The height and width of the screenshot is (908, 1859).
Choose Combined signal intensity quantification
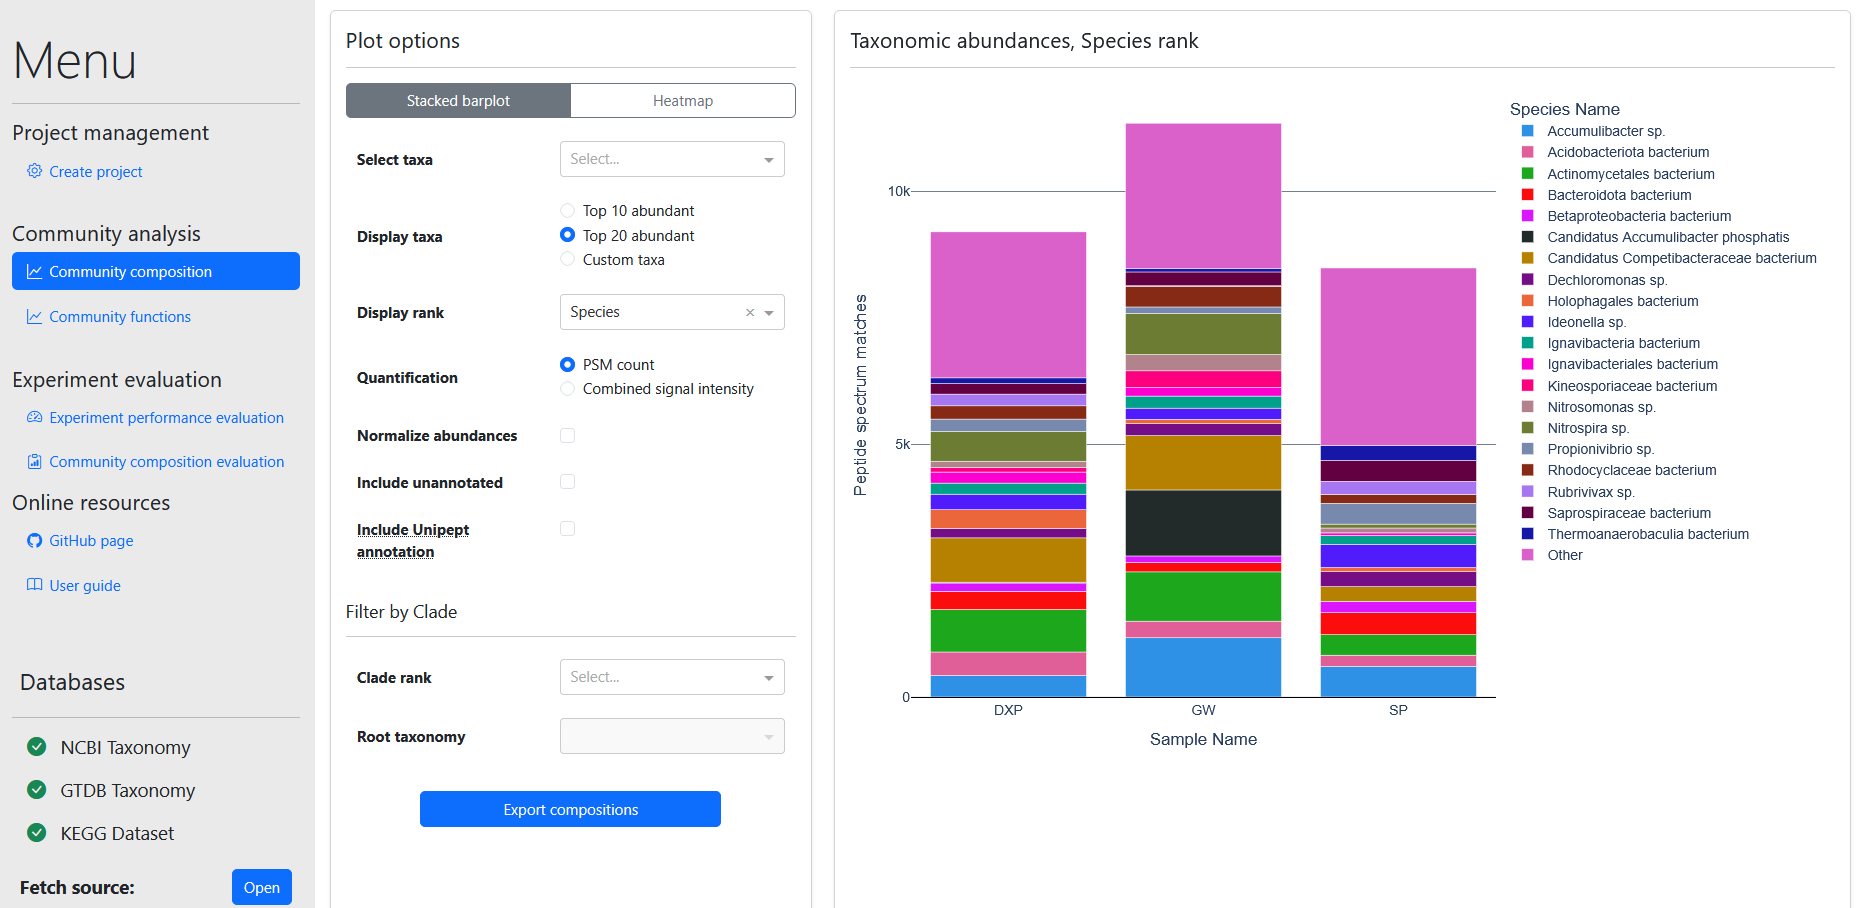[x=568, y=389]
